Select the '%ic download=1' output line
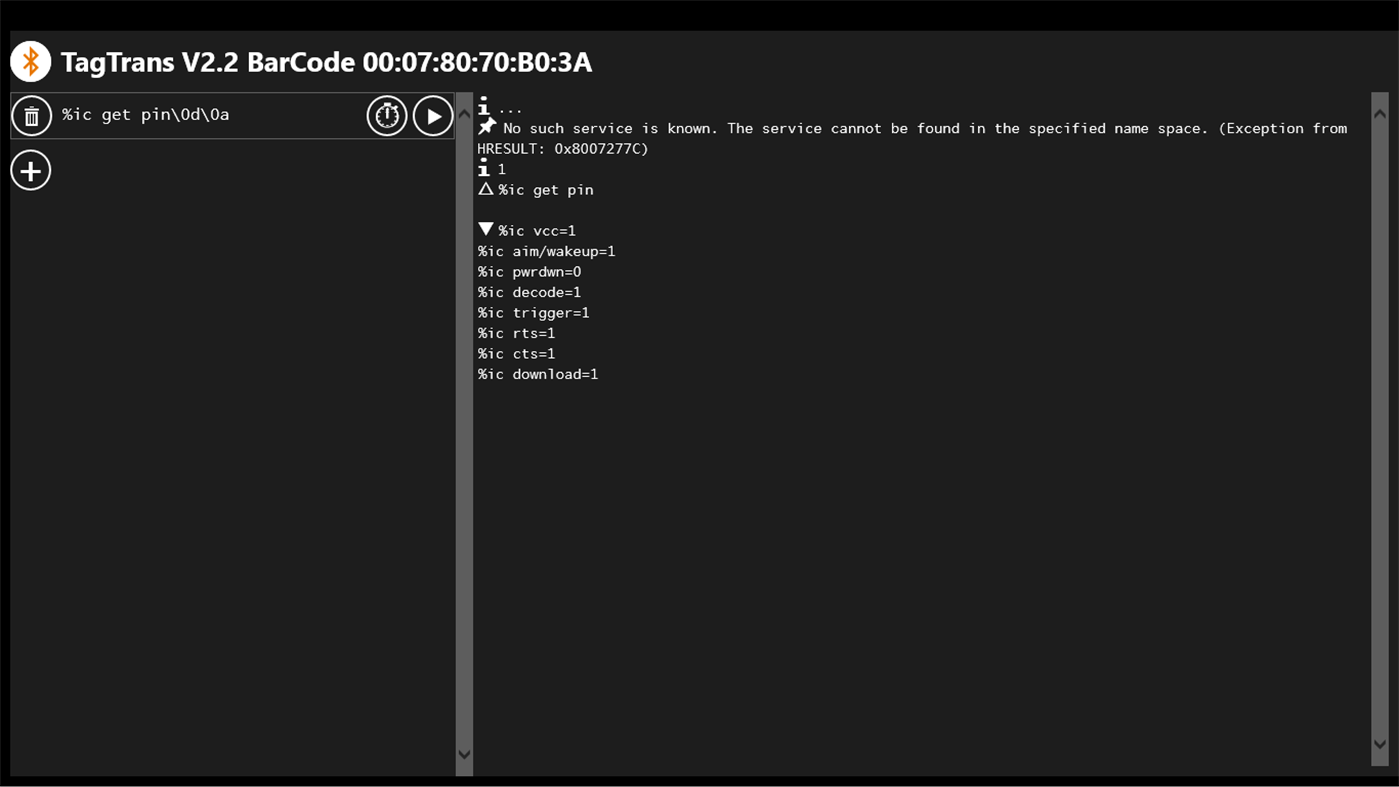Viewport: 1399px width, 787px height. click(x=538, y=374)
